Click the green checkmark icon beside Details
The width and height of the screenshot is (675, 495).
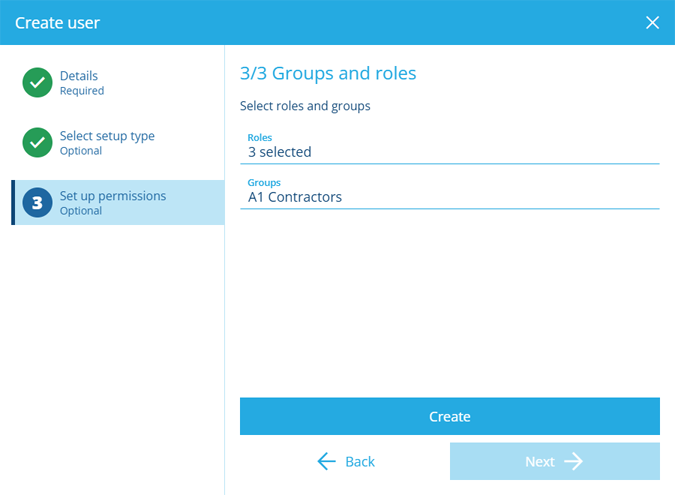pos(37,82)
